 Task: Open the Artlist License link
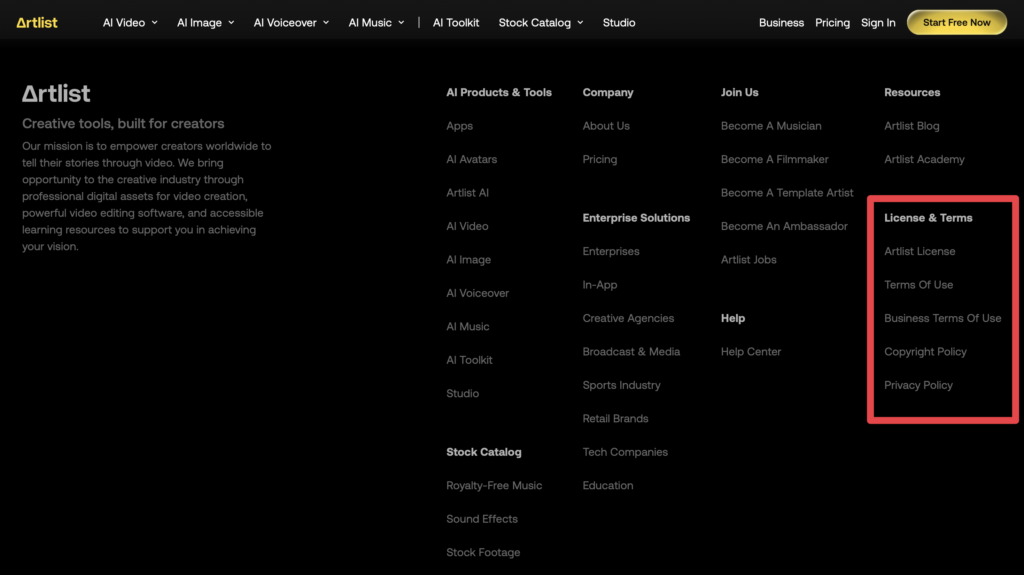click(x=920, y=251)
